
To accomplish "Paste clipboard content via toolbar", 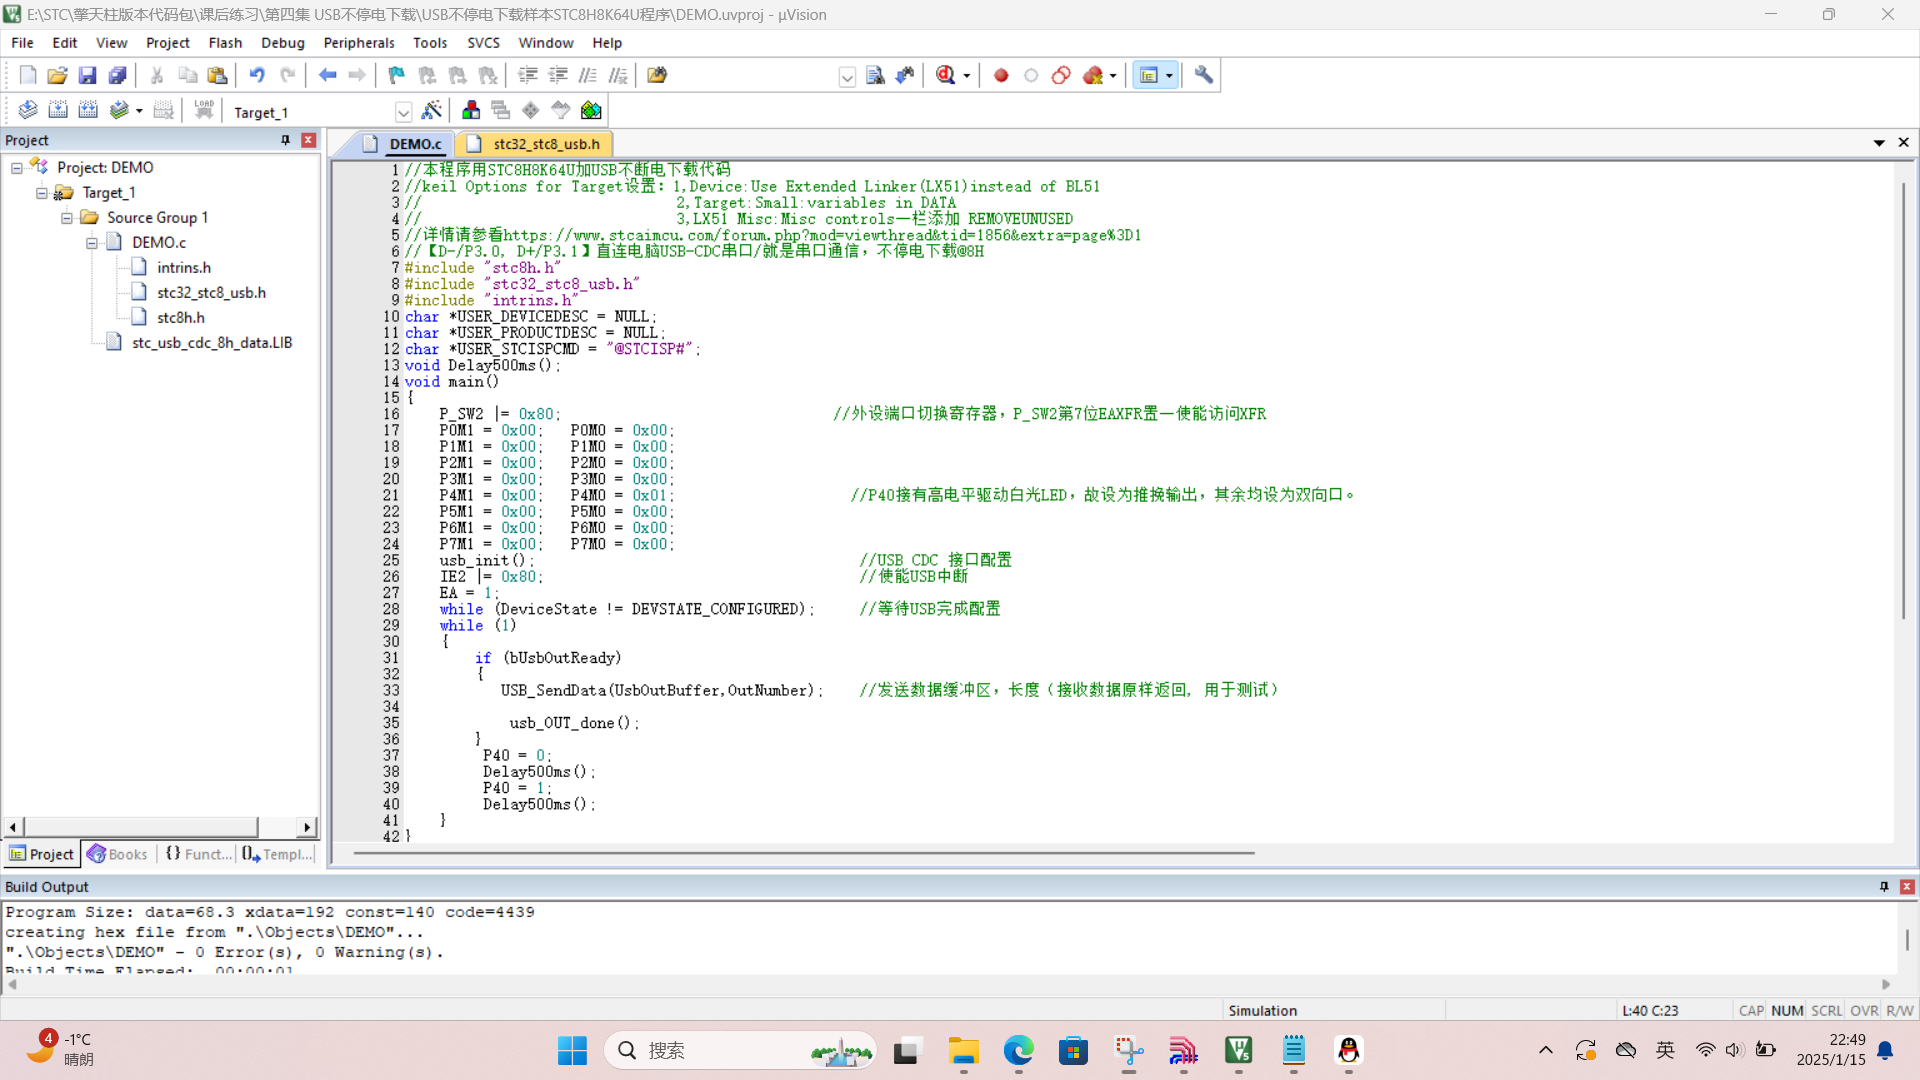I will pyautogui.click(x=217, y=75).
